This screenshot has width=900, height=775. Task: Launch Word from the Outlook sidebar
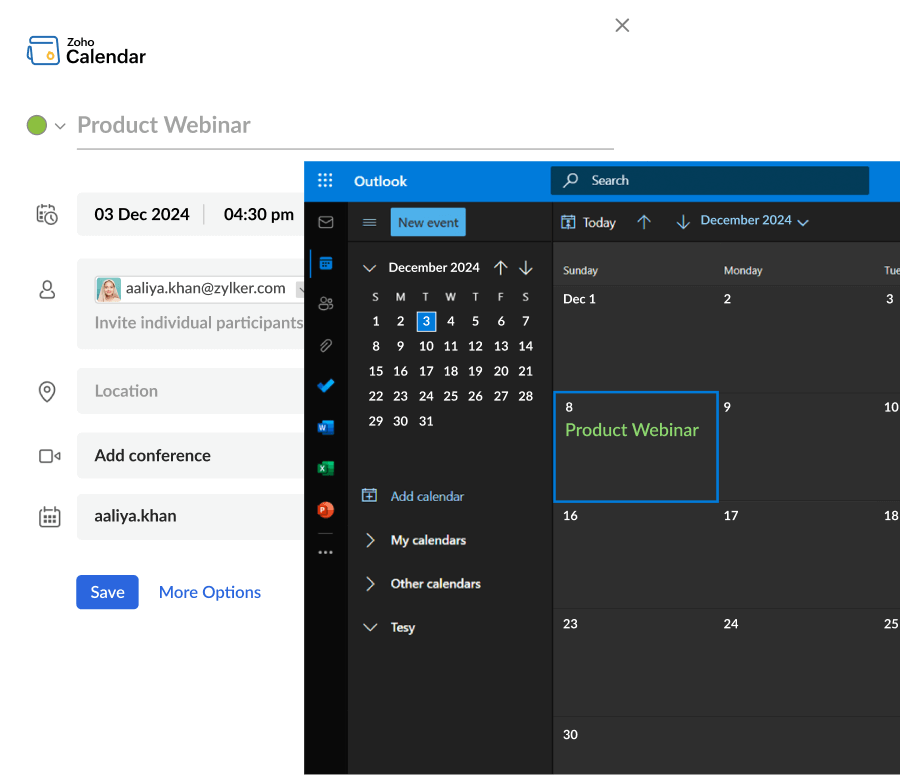click(x=325, y=427)
